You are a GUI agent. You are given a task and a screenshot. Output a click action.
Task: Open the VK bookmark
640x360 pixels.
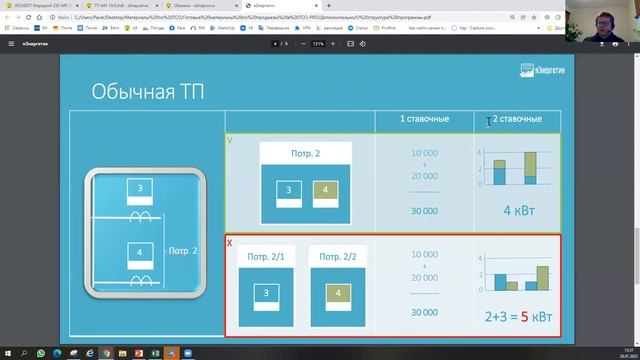(247, 28)
